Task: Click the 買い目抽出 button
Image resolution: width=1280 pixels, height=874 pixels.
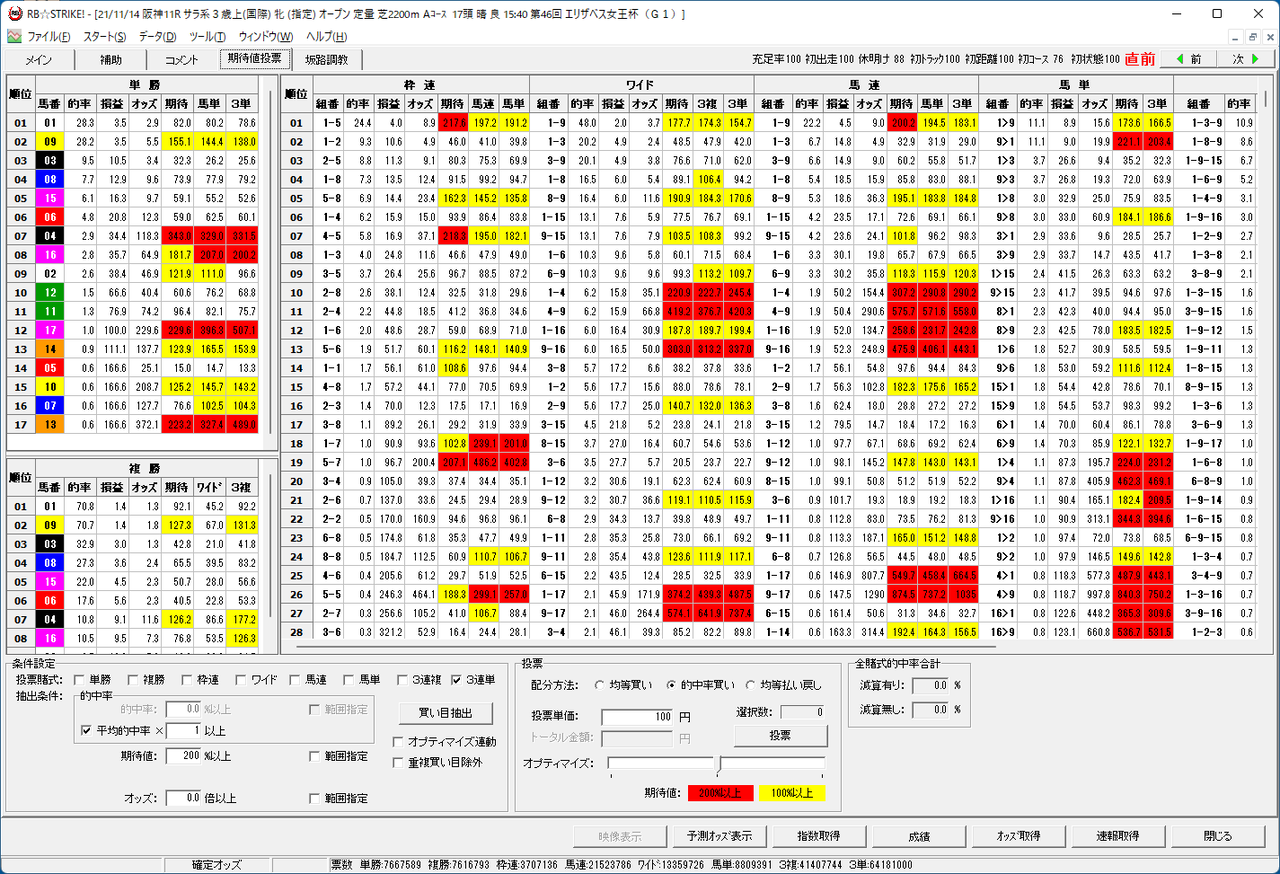Action: 445,713
